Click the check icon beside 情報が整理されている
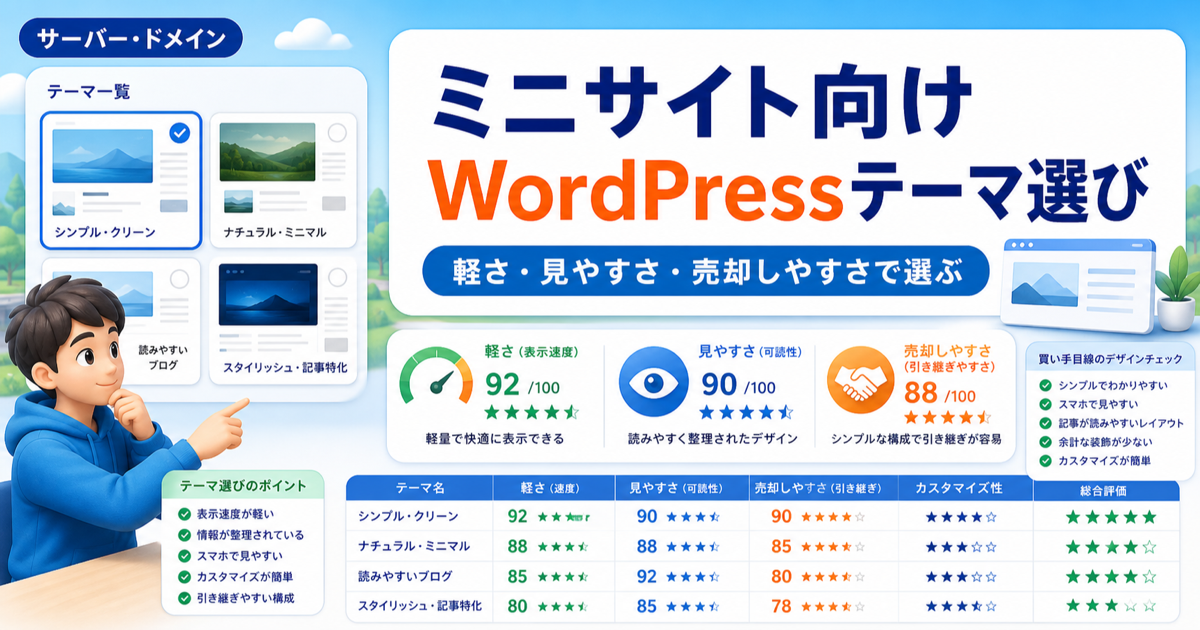The width and height of the screenshot is (1200, 630). coord(183,535)
